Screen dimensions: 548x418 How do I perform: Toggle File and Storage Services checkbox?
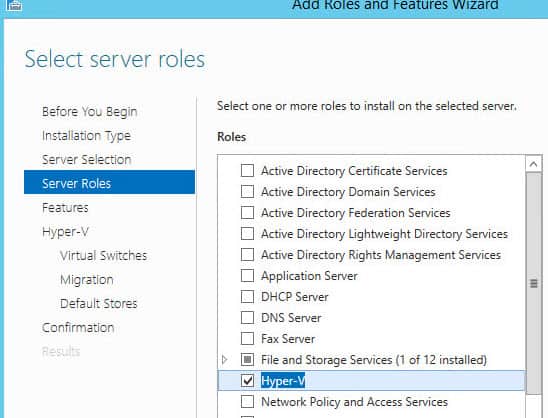(247, 360)
